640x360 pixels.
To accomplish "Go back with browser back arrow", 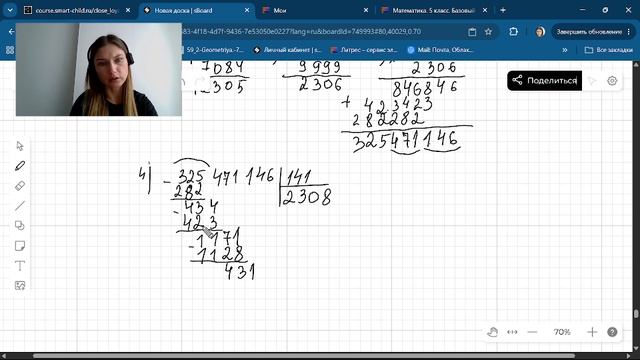I will pos(11,31).
